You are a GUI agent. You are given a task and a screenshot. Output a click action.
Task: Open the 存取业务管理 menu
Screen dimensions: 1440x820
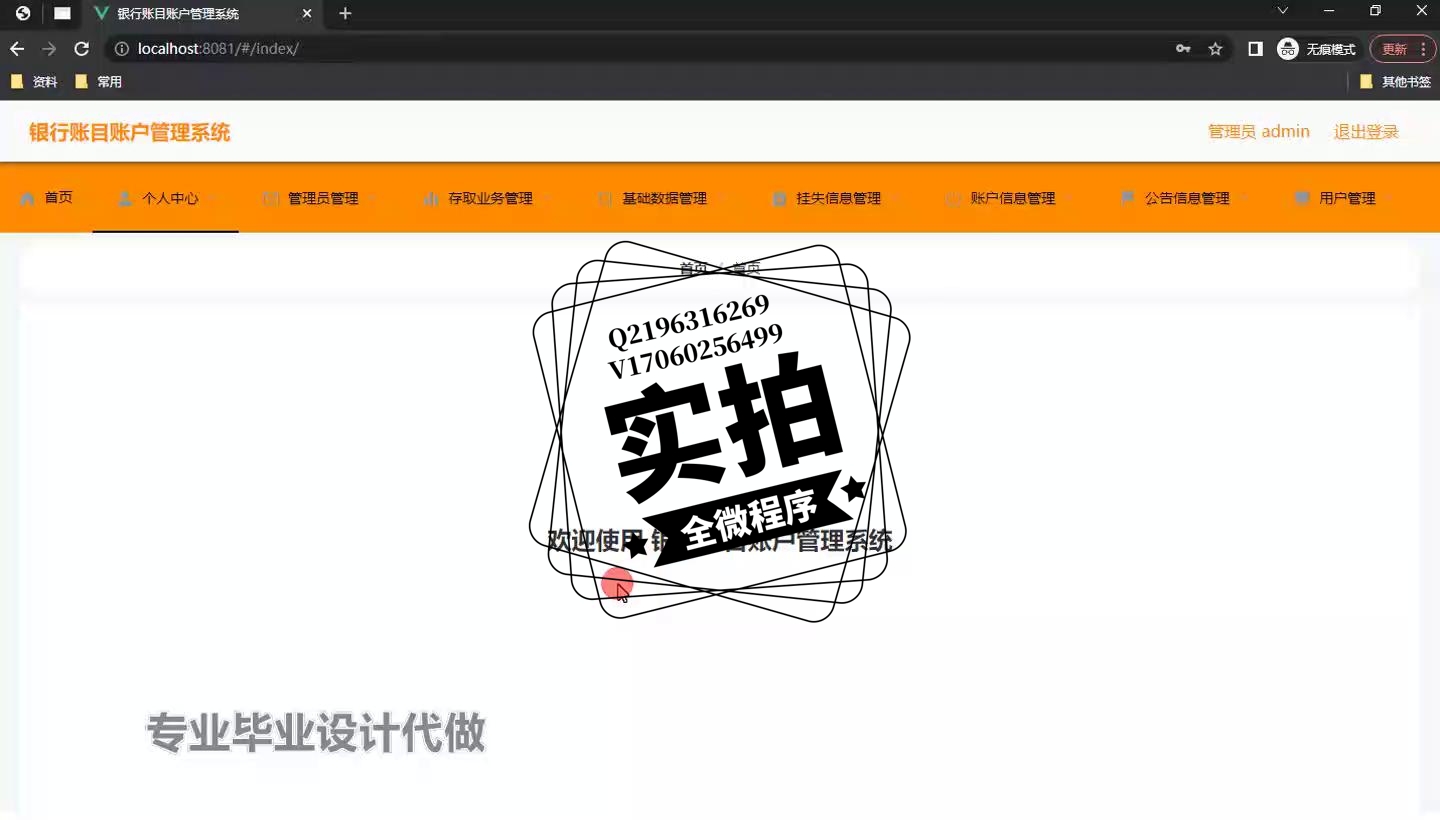[x=486, y=198]
